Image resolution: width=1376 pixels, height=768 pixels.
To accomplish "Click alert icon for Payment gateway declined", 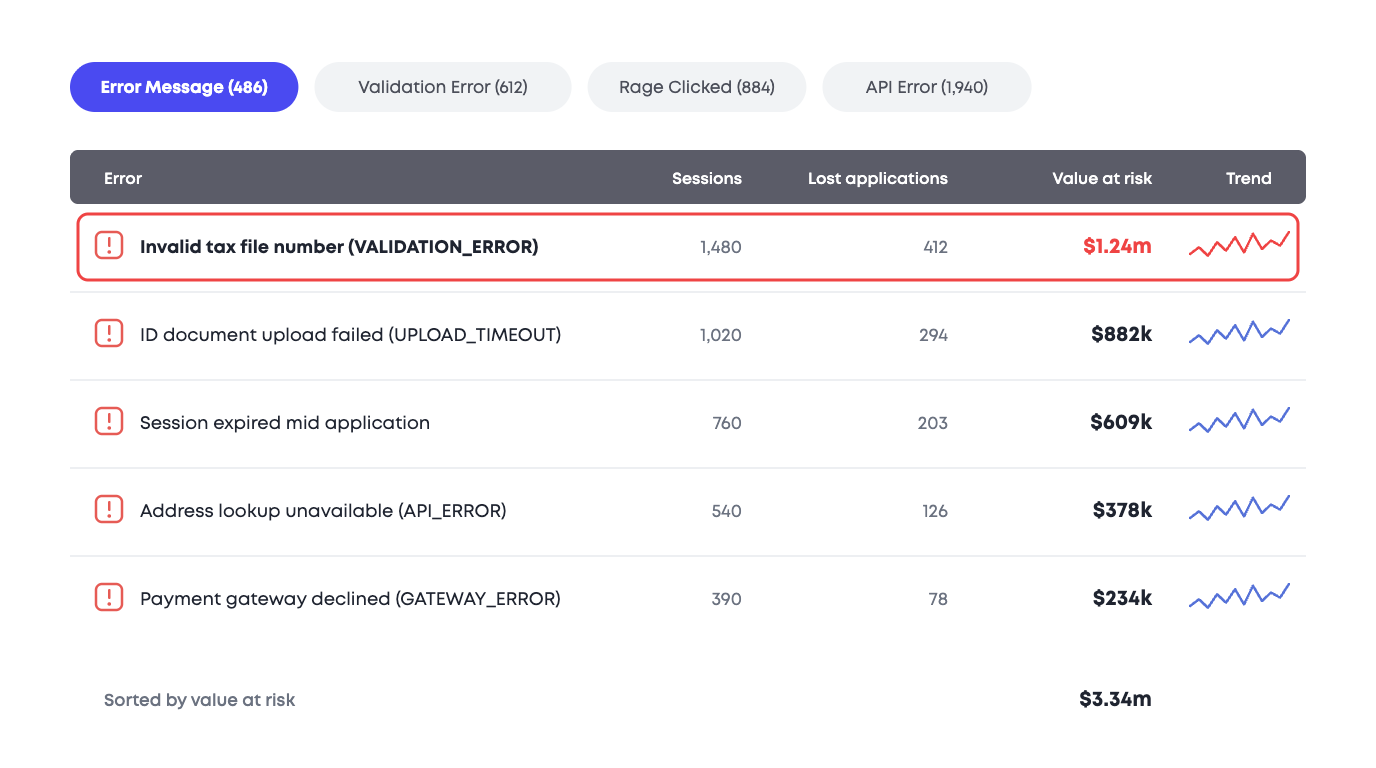I will pos(109,598).
